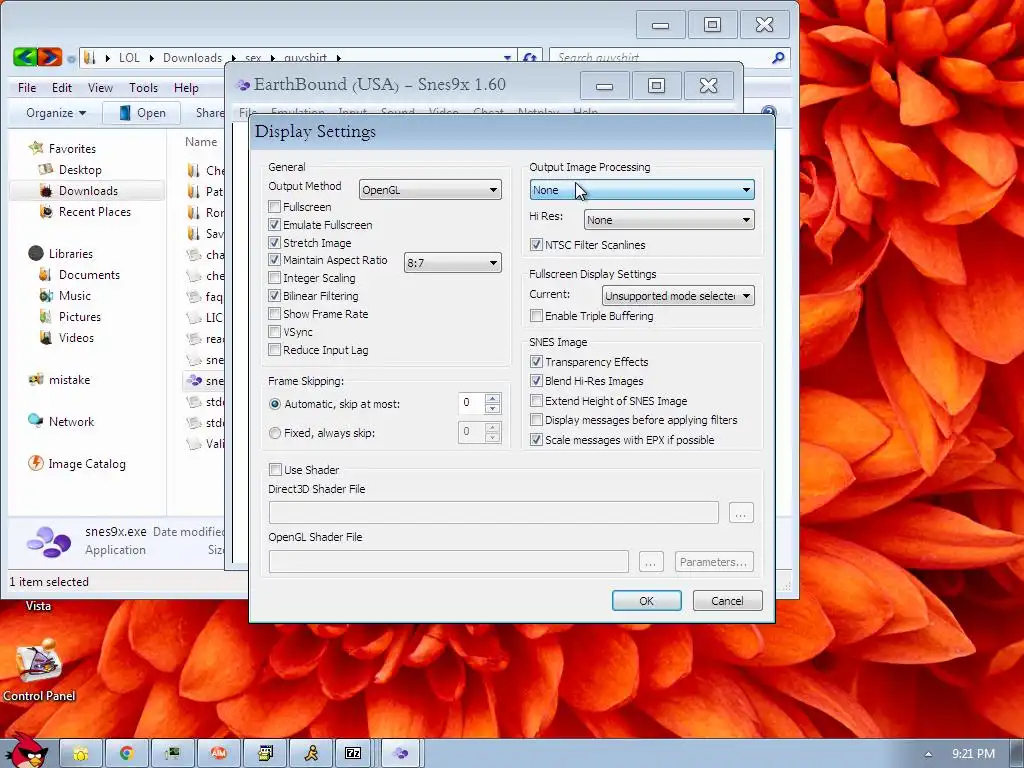Screen dimensions: 1024x768
Task: Disable Bilinear Filtering
Action: [275, 296]
